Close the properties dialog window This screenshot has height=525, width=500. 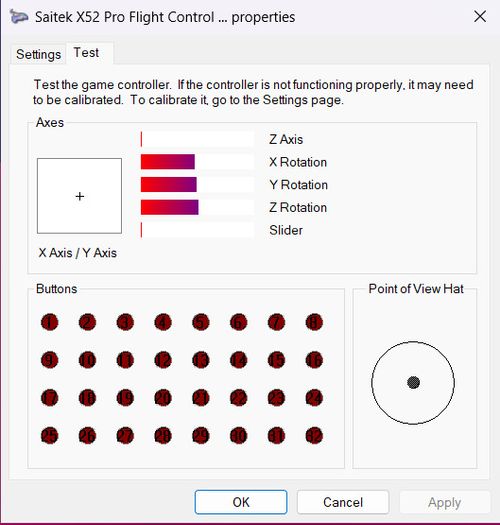tap(480, 16)
